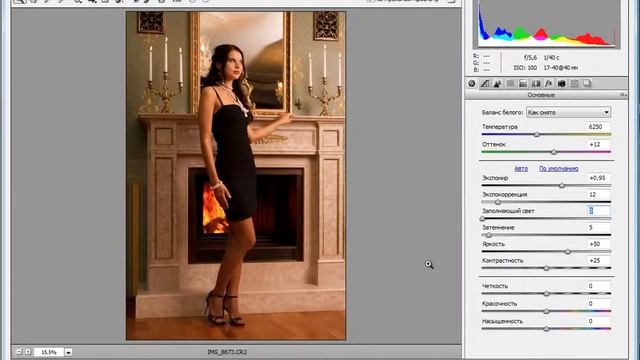The image size is (640, 360).
Task: Open the HSL / Grayscale panel icon
Action: [510, 83]
